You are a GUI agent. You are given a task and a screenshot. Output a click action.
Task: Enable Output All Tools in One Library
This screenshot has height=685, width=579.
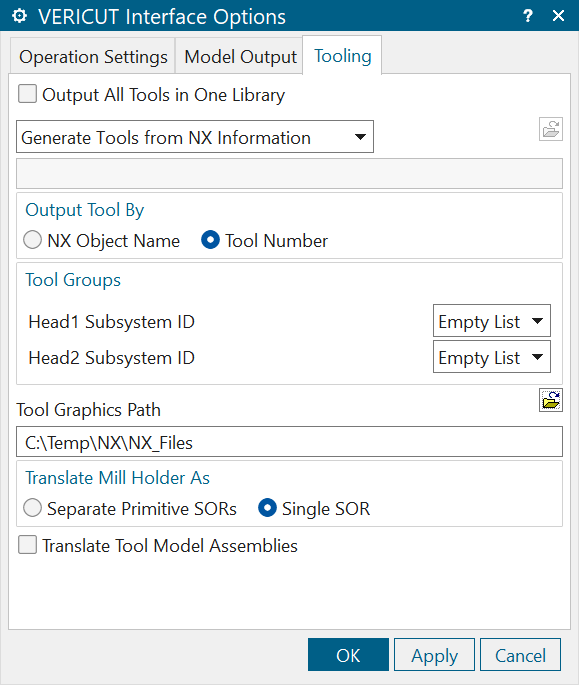click(x=27, y=94)
